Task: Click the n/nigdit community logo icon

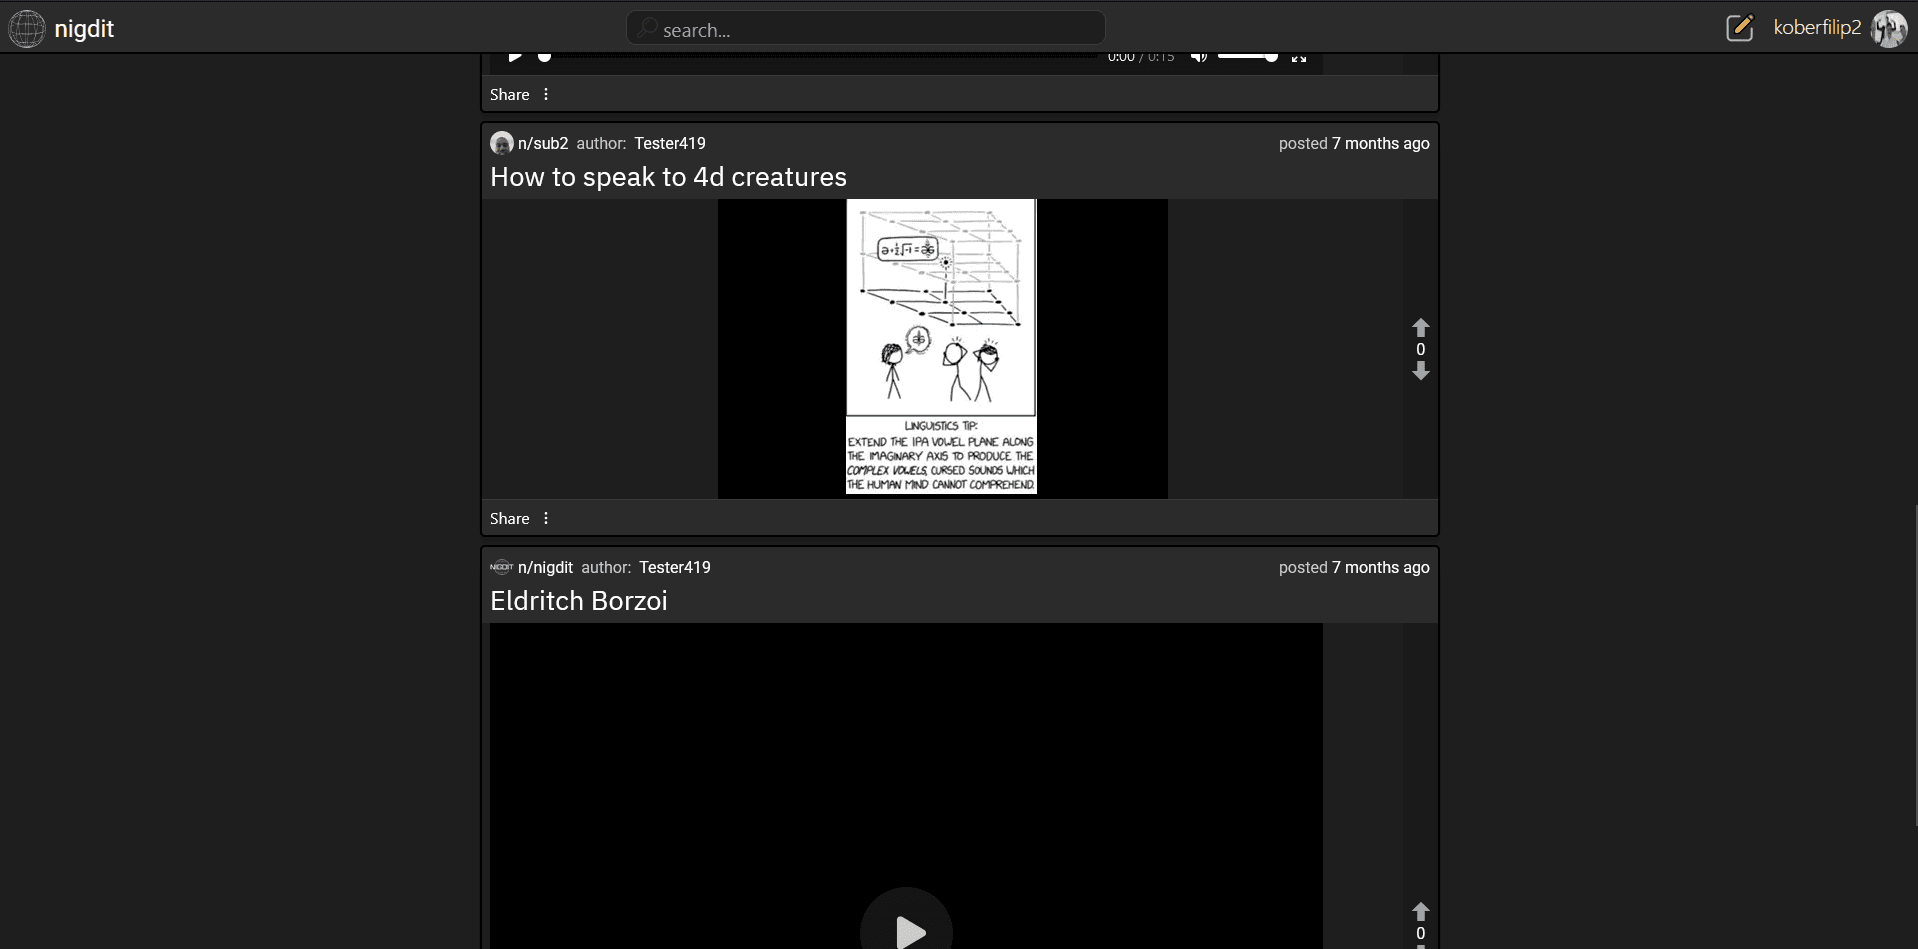Action: pyautogui.click(x=502, y=567)
